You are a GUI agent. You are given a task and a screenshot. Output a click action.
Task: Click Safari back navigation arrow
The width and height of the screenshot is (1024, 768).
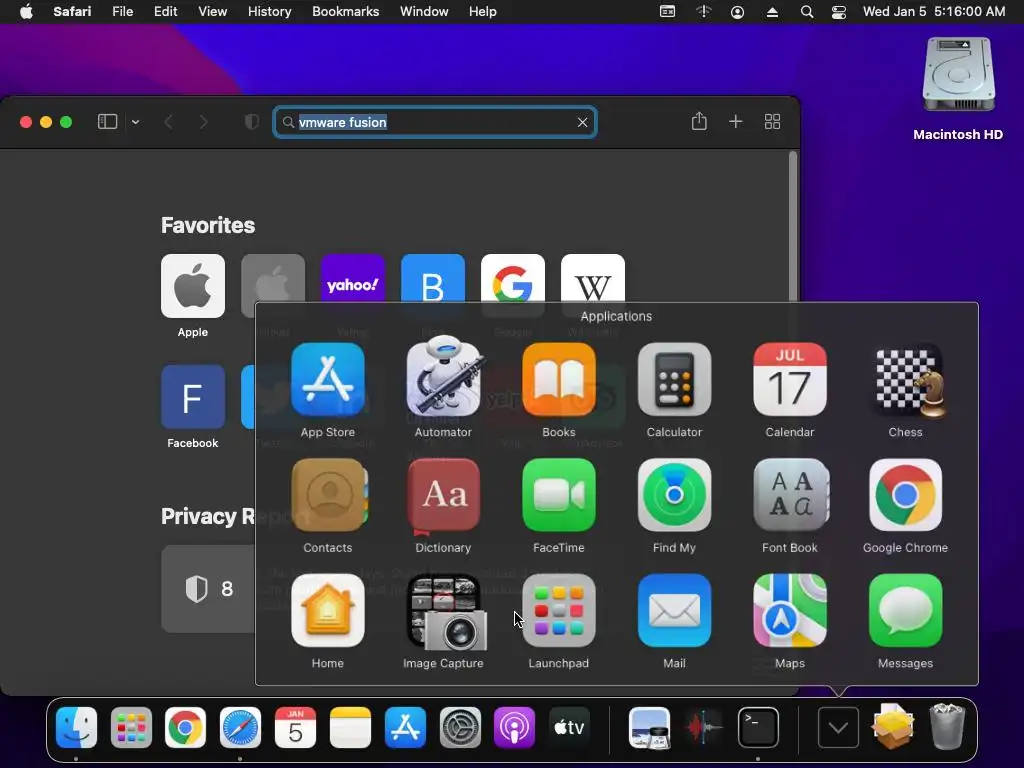168,122
